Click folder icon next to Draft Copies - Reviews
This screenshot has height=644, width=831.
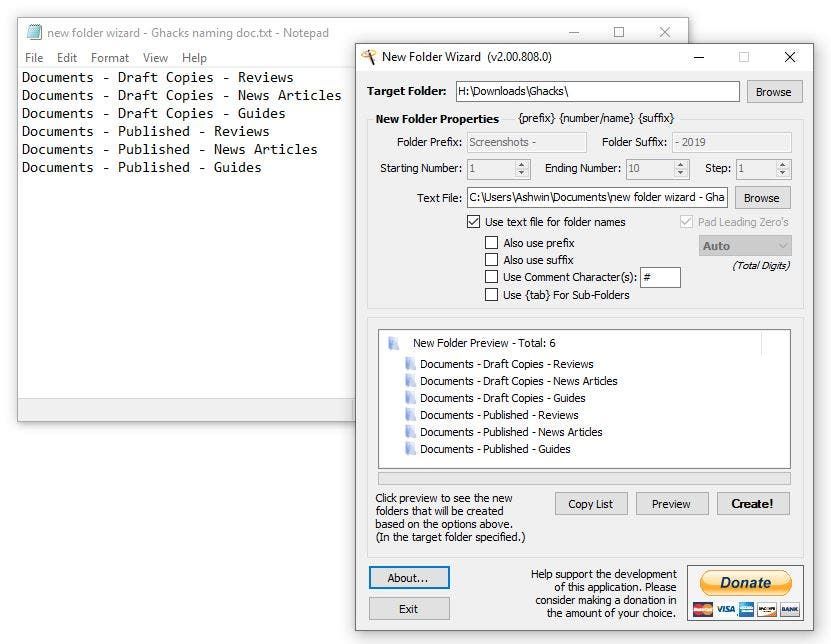point(410,364)
